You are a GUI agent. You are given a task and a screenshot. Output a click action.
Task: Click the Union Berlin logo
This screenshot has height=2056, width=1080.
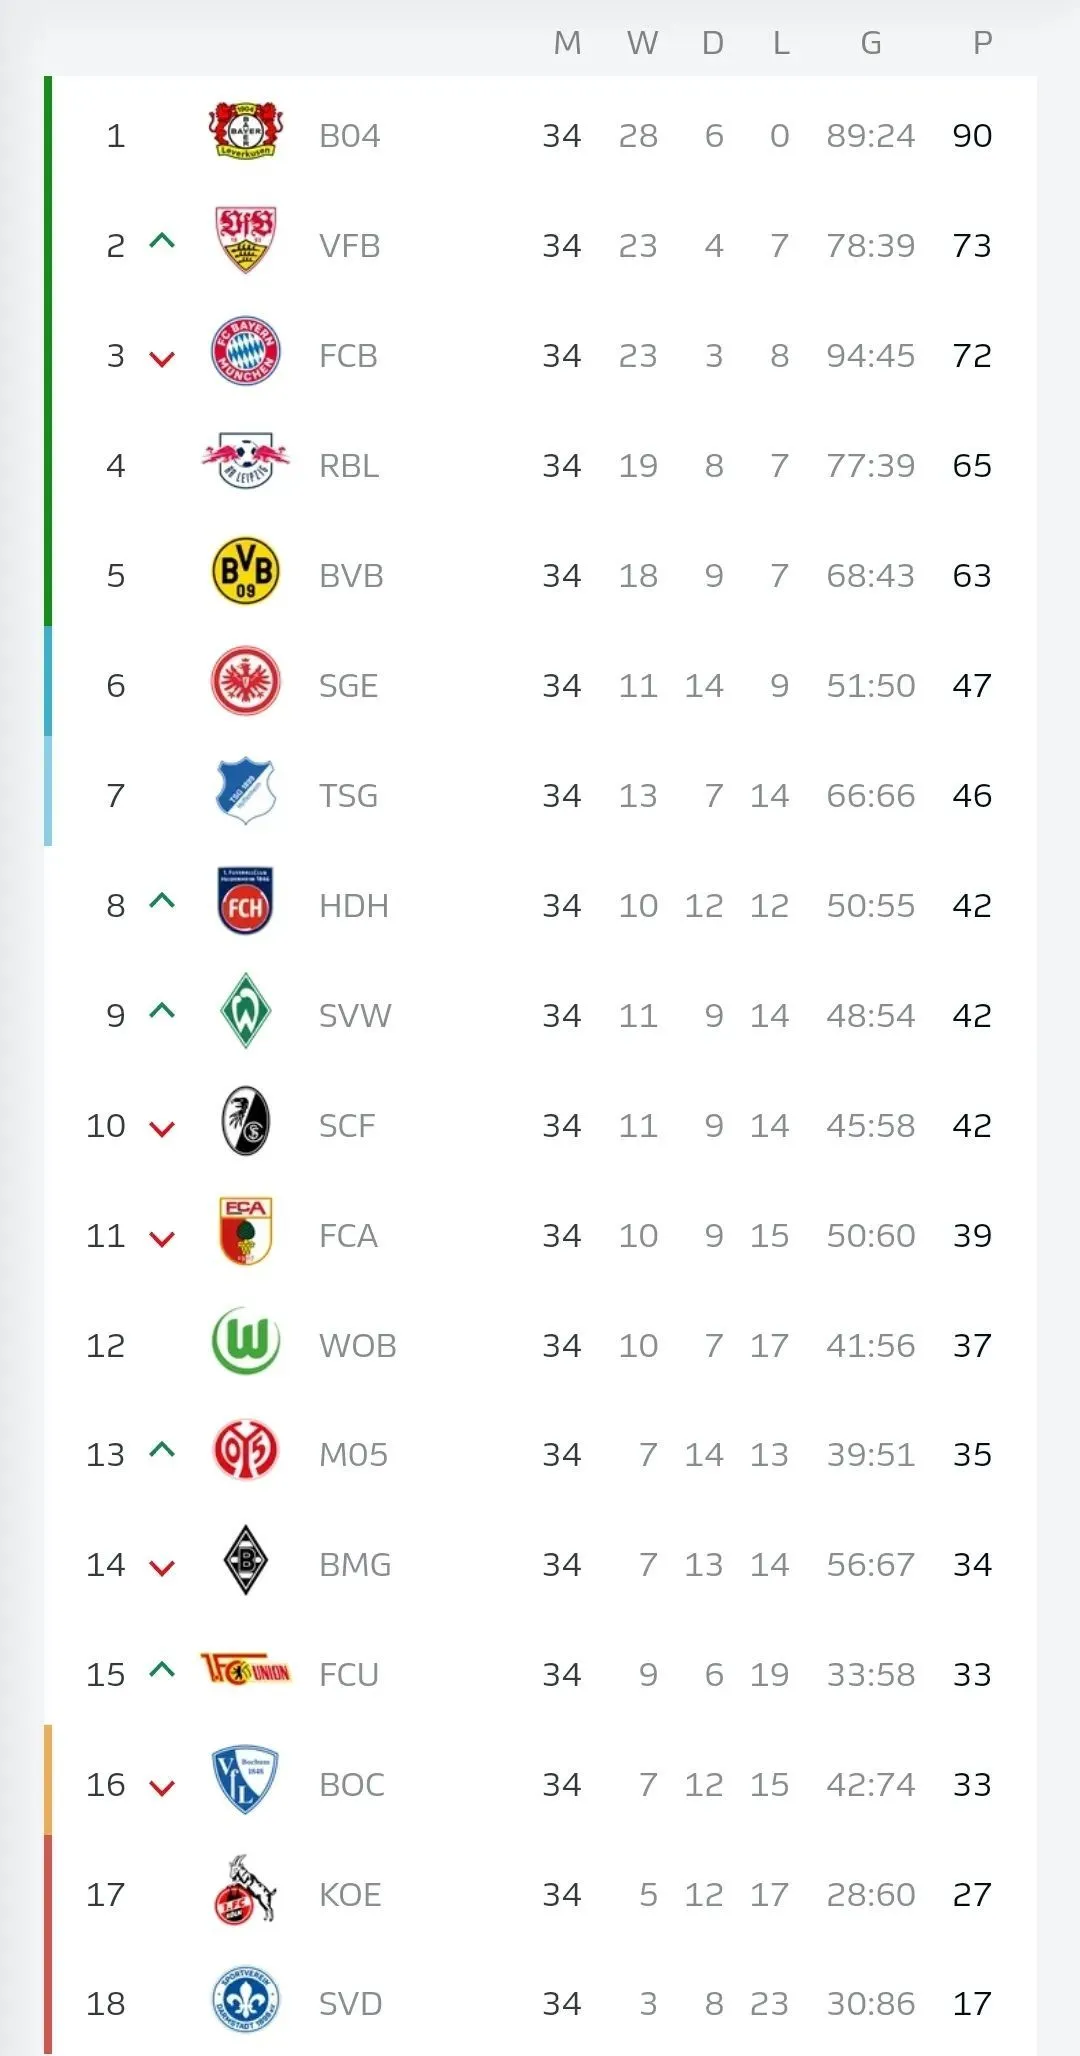245,1669
